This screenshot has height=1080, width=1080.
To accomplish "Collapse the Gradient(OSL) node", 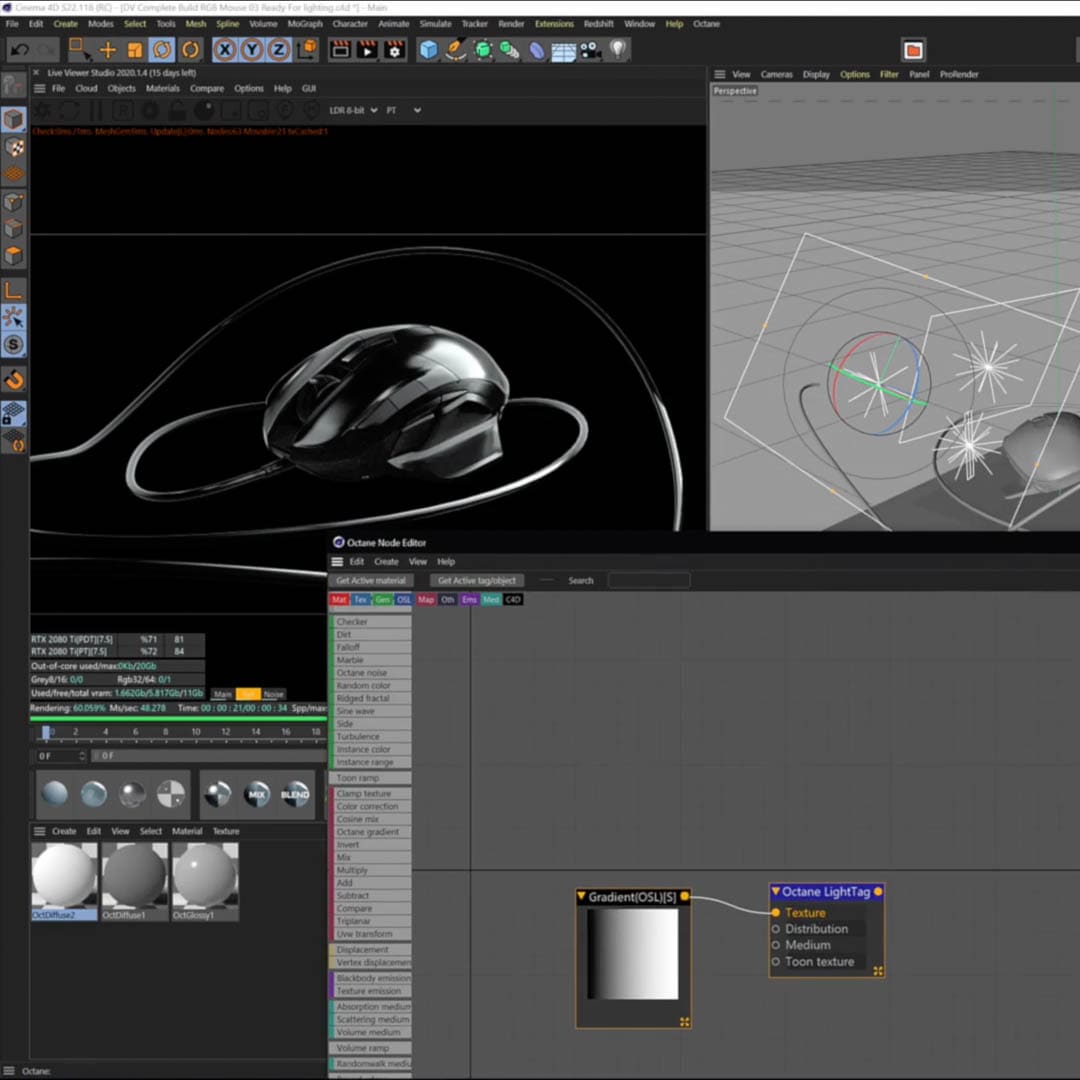I will 582,897.
